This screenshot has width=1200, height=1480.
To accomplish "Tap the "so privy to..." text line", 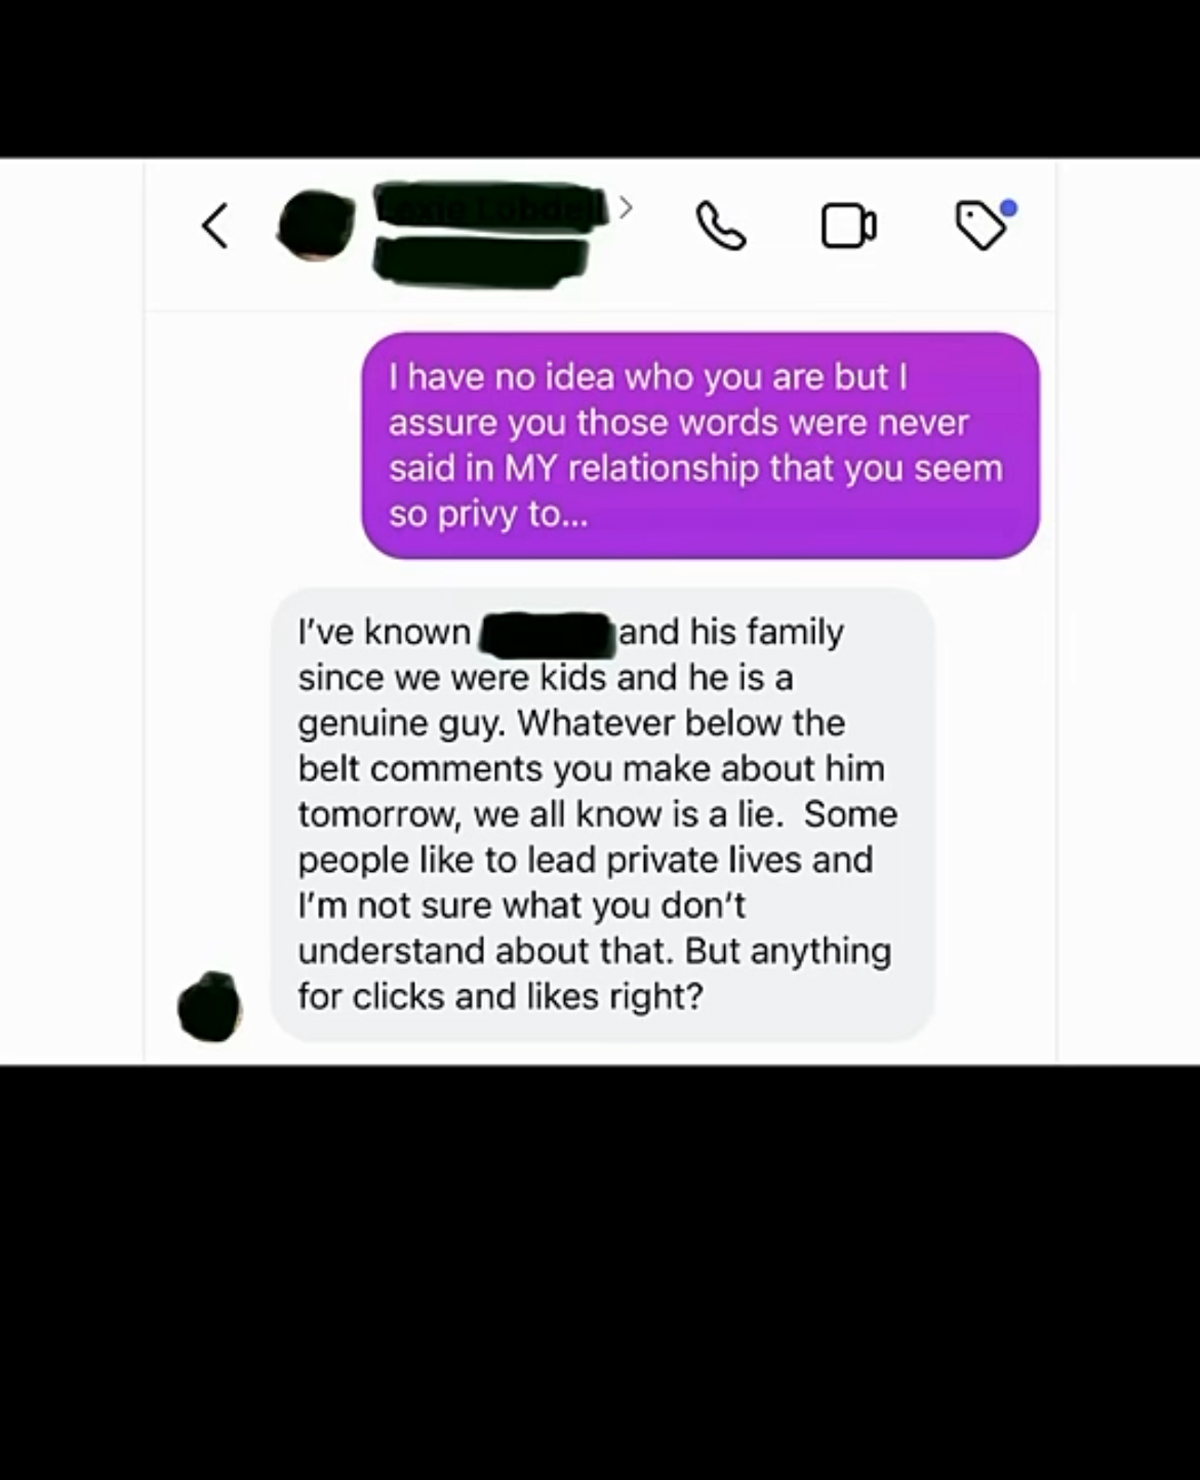I will coord(488,514).
